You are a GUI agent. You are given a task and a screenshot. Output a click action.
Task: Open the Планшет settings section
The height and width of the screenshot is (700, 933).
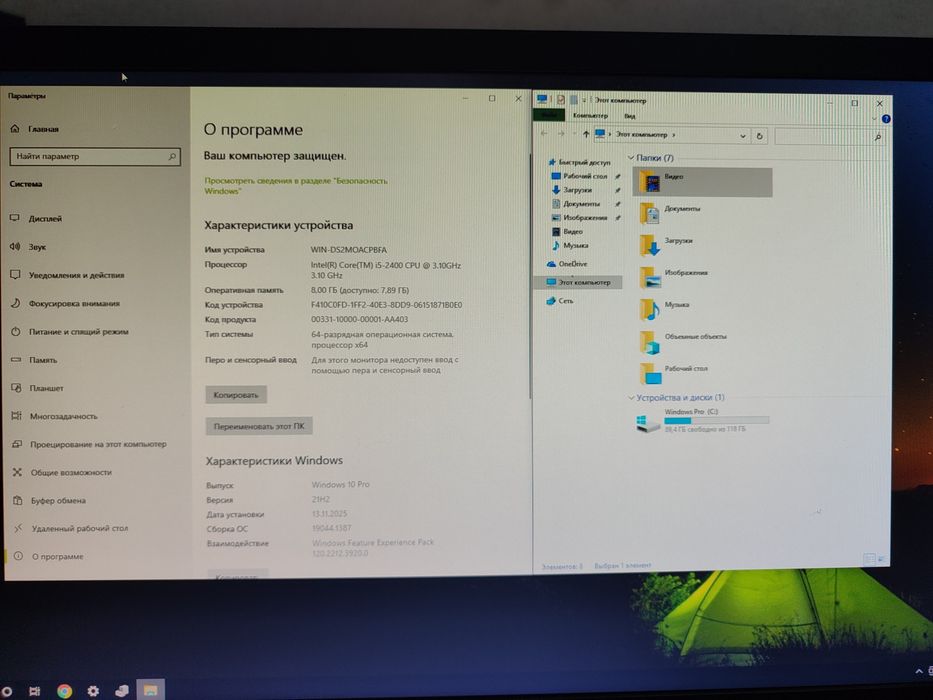(37, 388)
